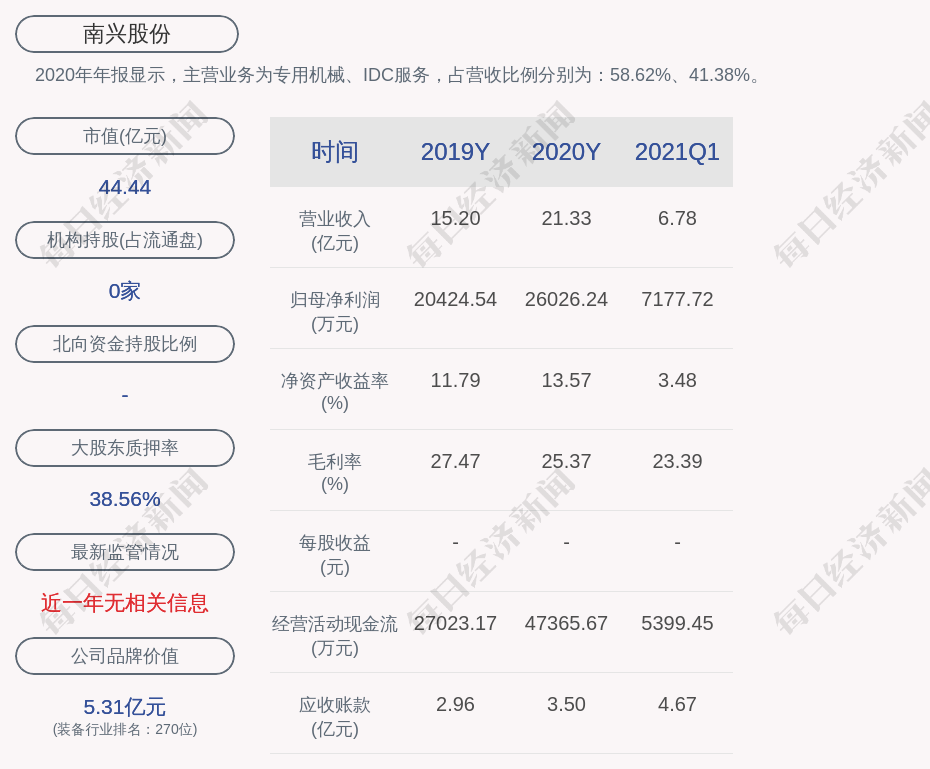Click the 5.31亿元 brand value figure

pyautogui.click(x=125, y=707)
